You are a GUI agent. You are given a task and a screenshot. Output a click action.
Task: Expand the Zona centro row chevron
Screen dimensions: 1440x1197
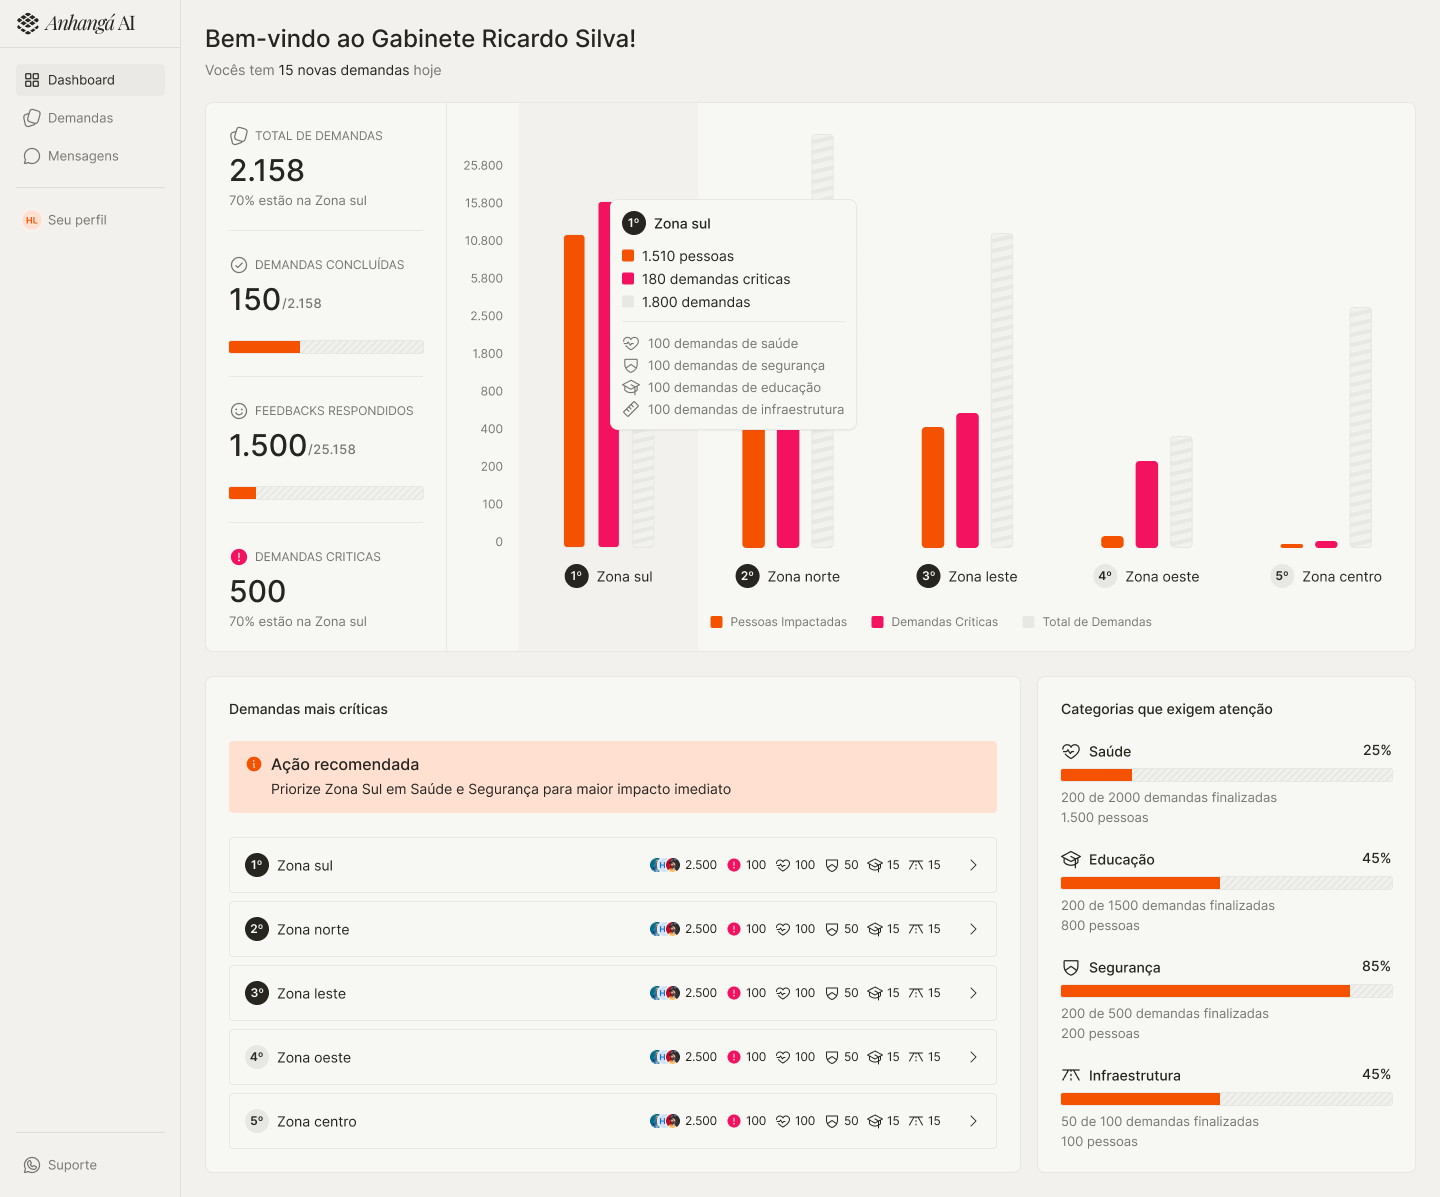tap(973, 1121)
